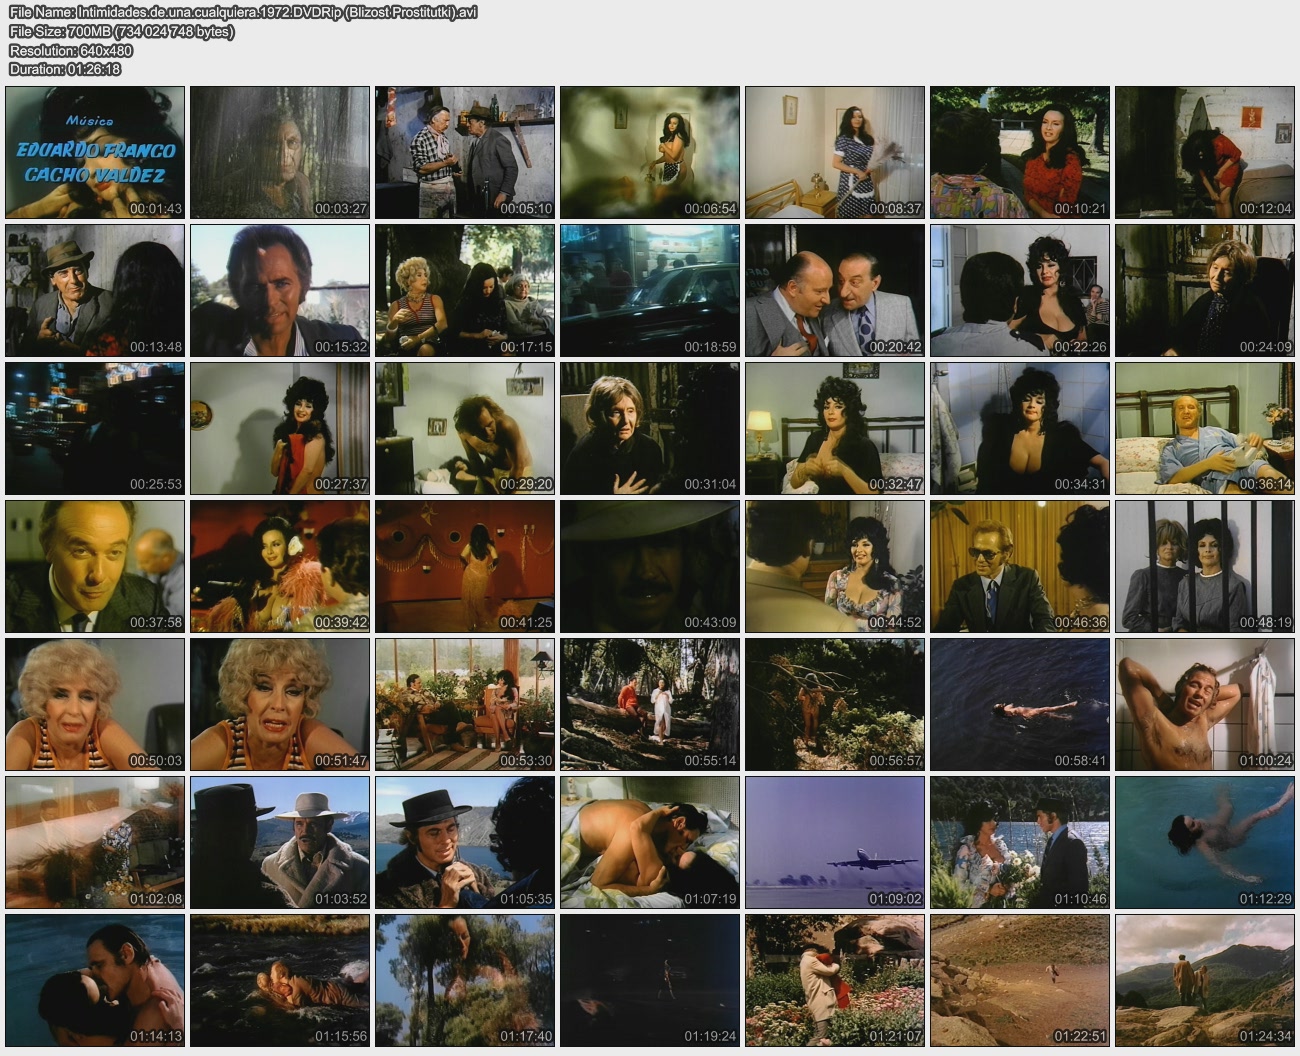Open the thumbnail timestamped 00:50:03

click(95, 704)
